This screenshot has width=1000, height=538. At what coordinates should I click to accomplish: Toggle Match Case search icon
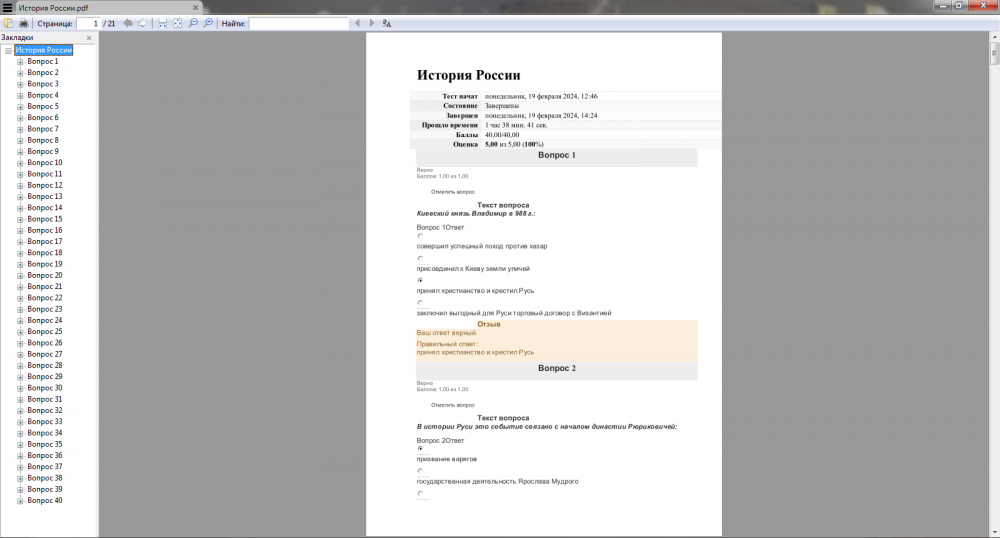386,23
